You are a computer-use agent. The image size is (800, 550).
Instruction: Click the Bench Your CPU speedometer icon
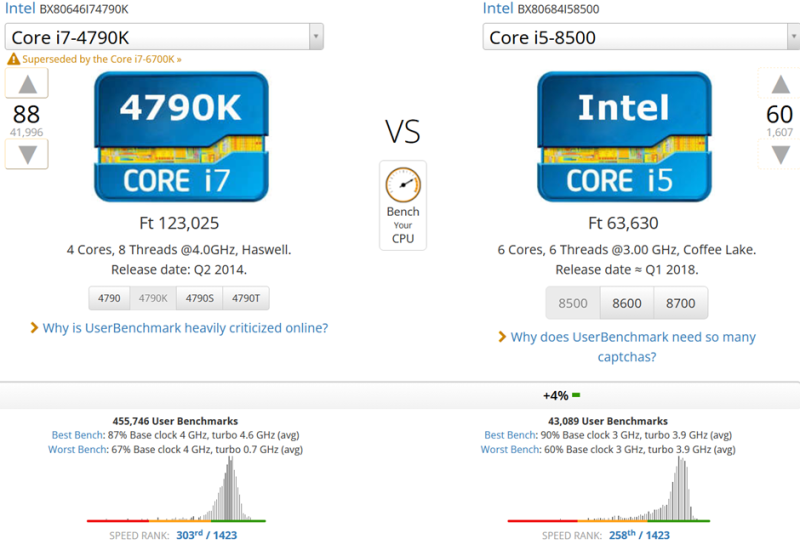[x=403, y=185]
